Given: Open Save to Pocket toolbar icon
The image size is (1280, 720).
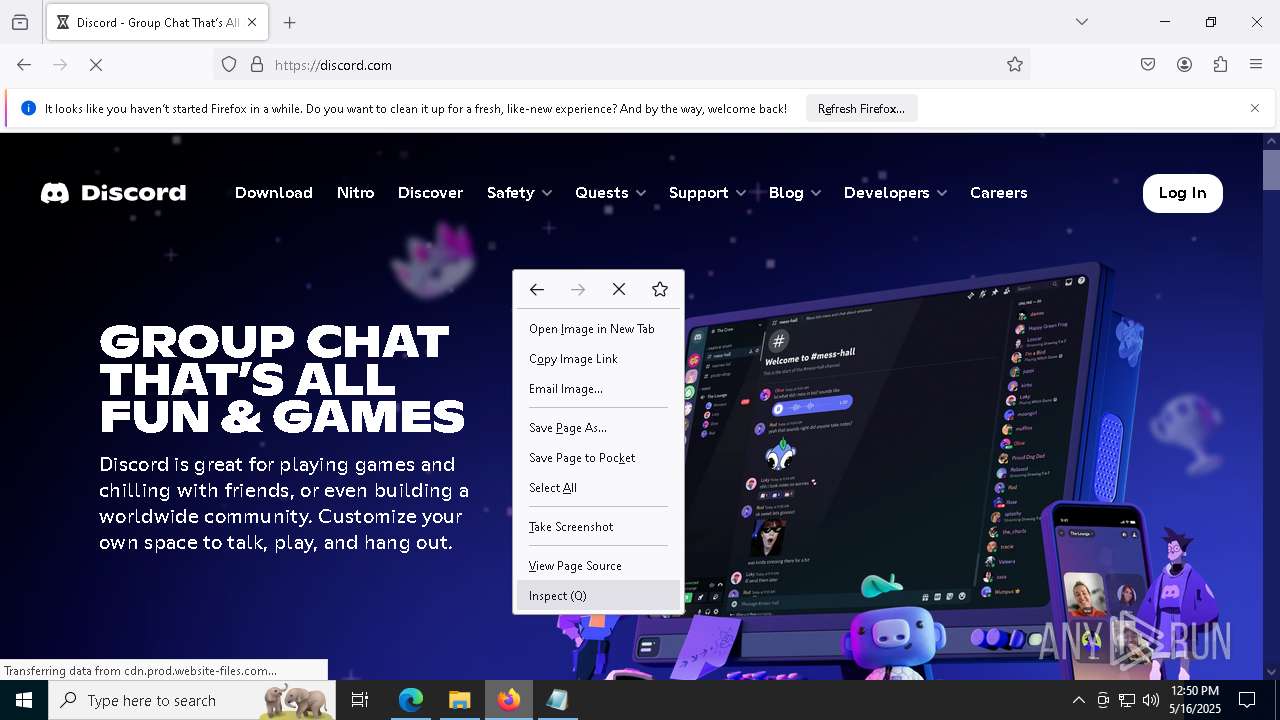Looking at the screenshot, I should click(1148, 65).
